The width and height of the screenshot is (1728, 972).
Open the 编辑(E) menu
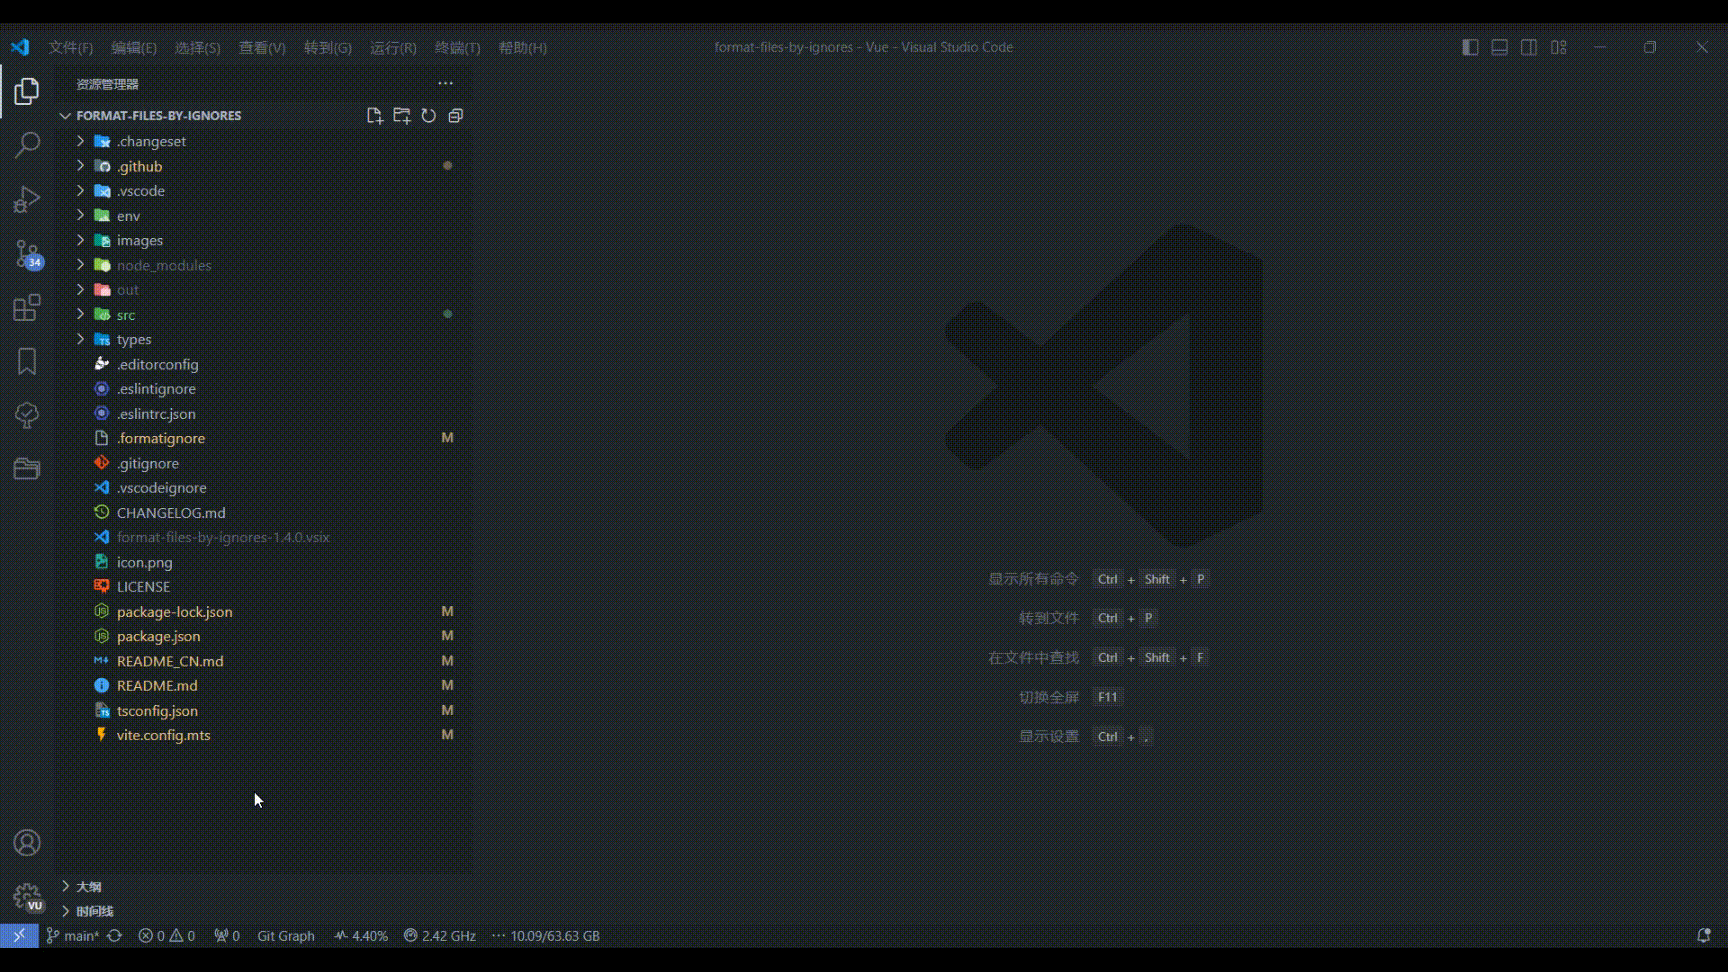[134, 48]
